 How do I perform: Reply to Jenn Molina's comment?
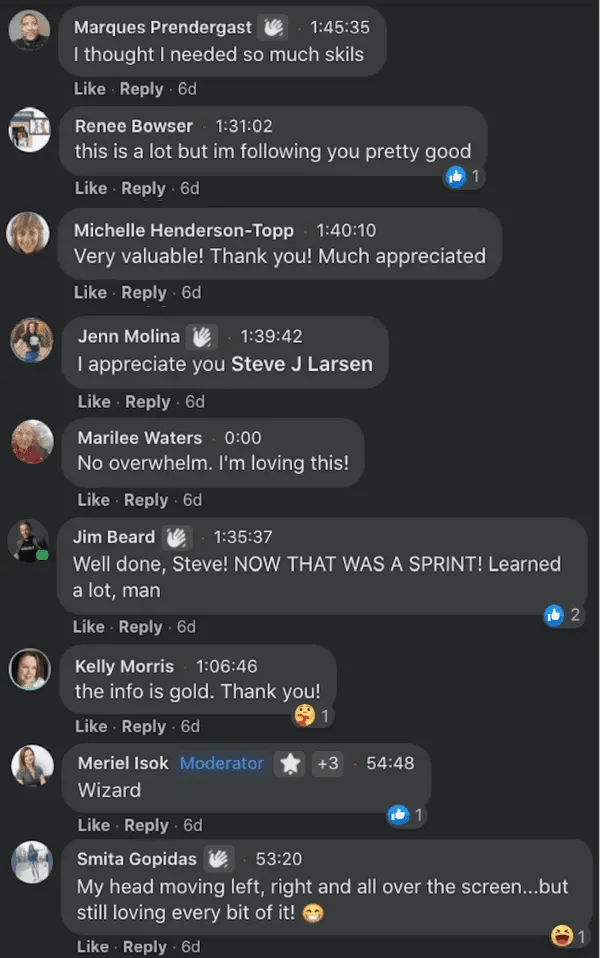pyautogui.click(x=147, y=402)
